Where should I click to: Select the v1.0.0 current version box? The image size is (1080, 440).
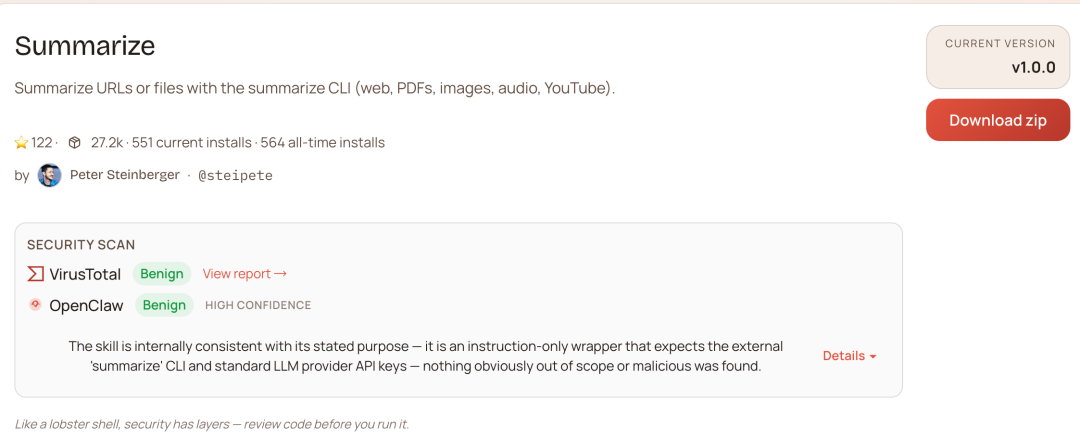tap(998, 57)
